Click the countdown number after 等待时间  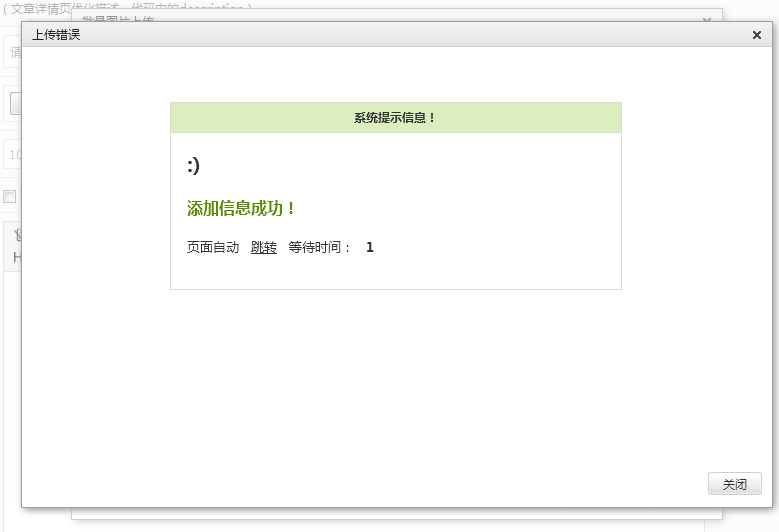click(x=370, y=247)
